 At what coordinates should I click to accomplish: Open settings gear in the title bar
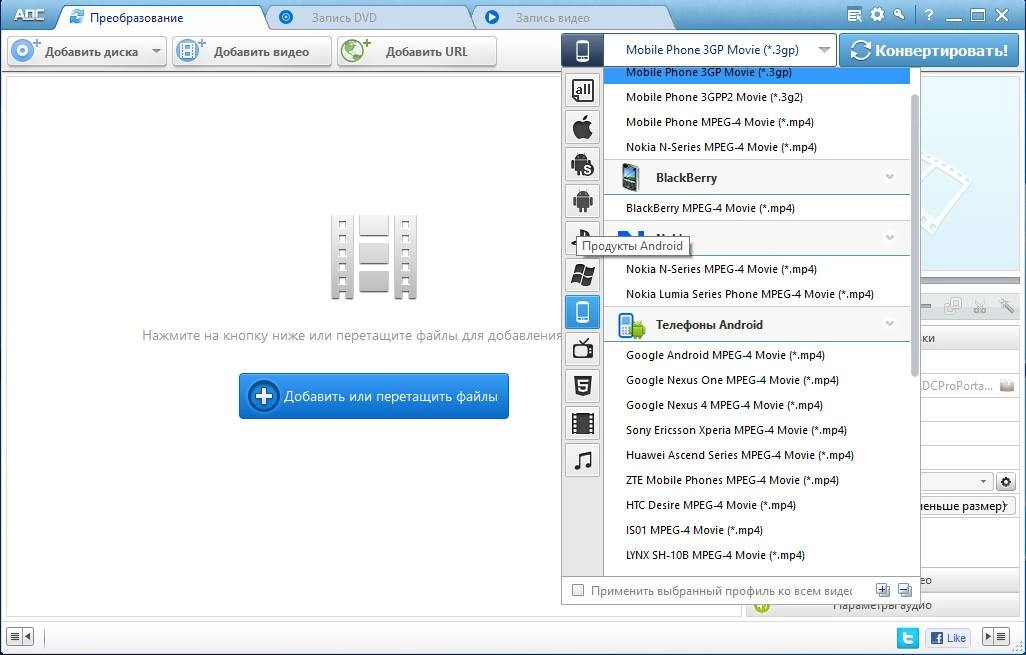(x=877, y=14)
